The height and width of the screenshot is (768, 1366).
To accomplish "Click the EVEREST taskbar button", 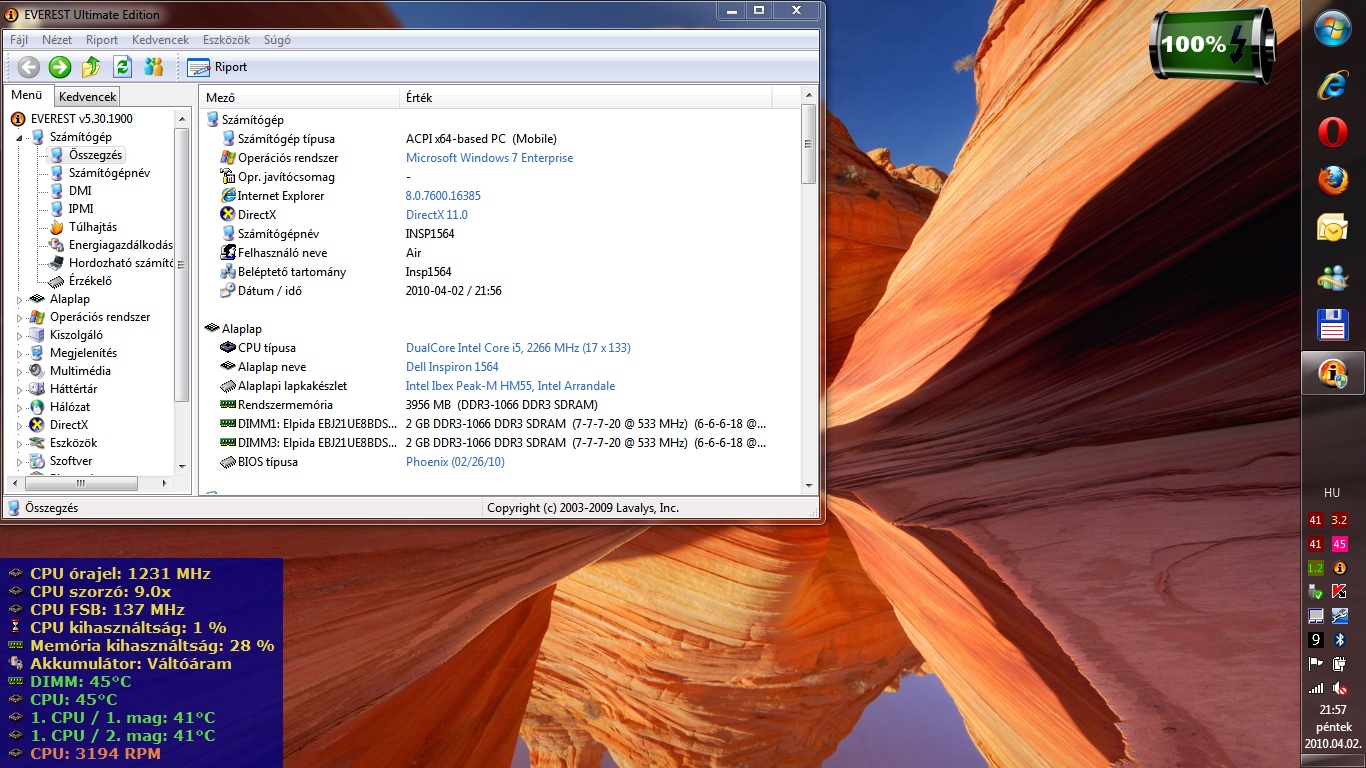I will pyautogui.click(x=1333, y=373).
